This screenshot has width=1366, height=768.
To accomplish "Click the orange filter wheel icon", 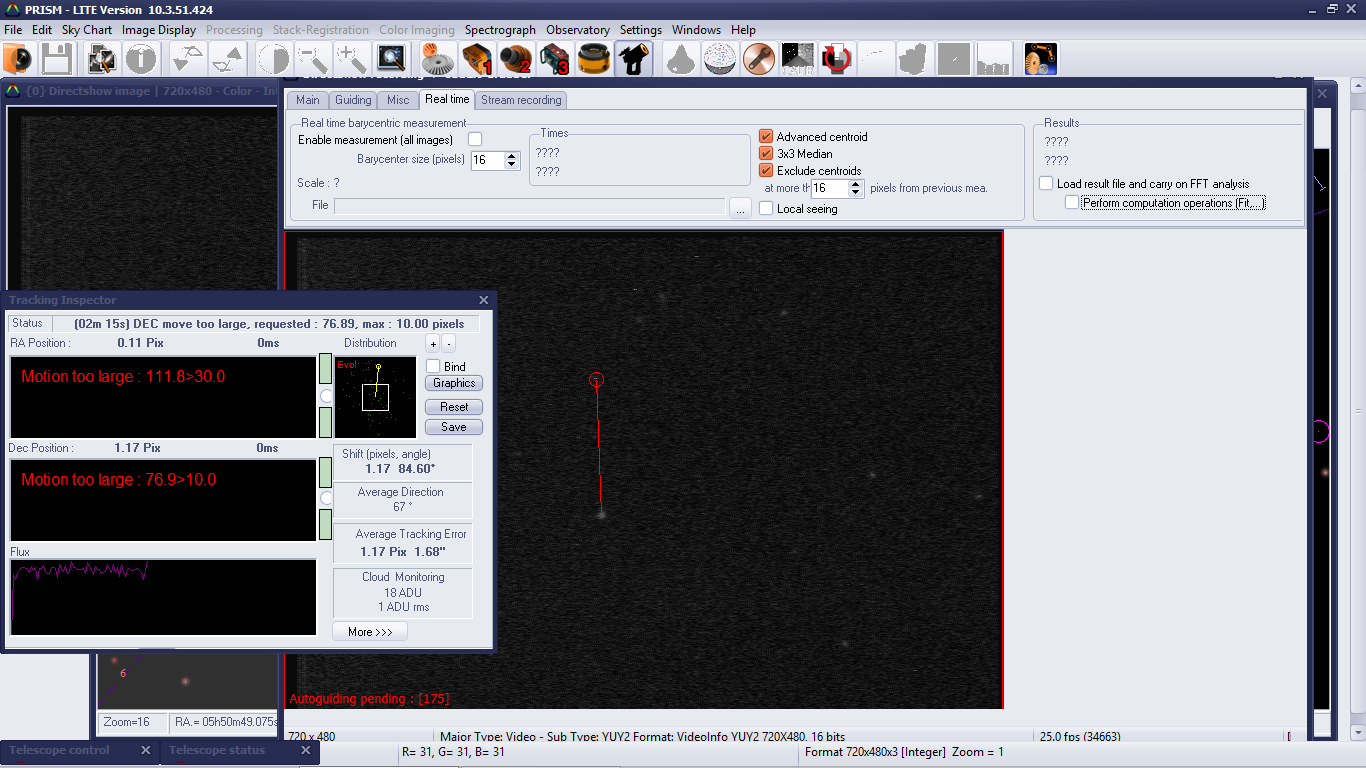I will point(595,59).
